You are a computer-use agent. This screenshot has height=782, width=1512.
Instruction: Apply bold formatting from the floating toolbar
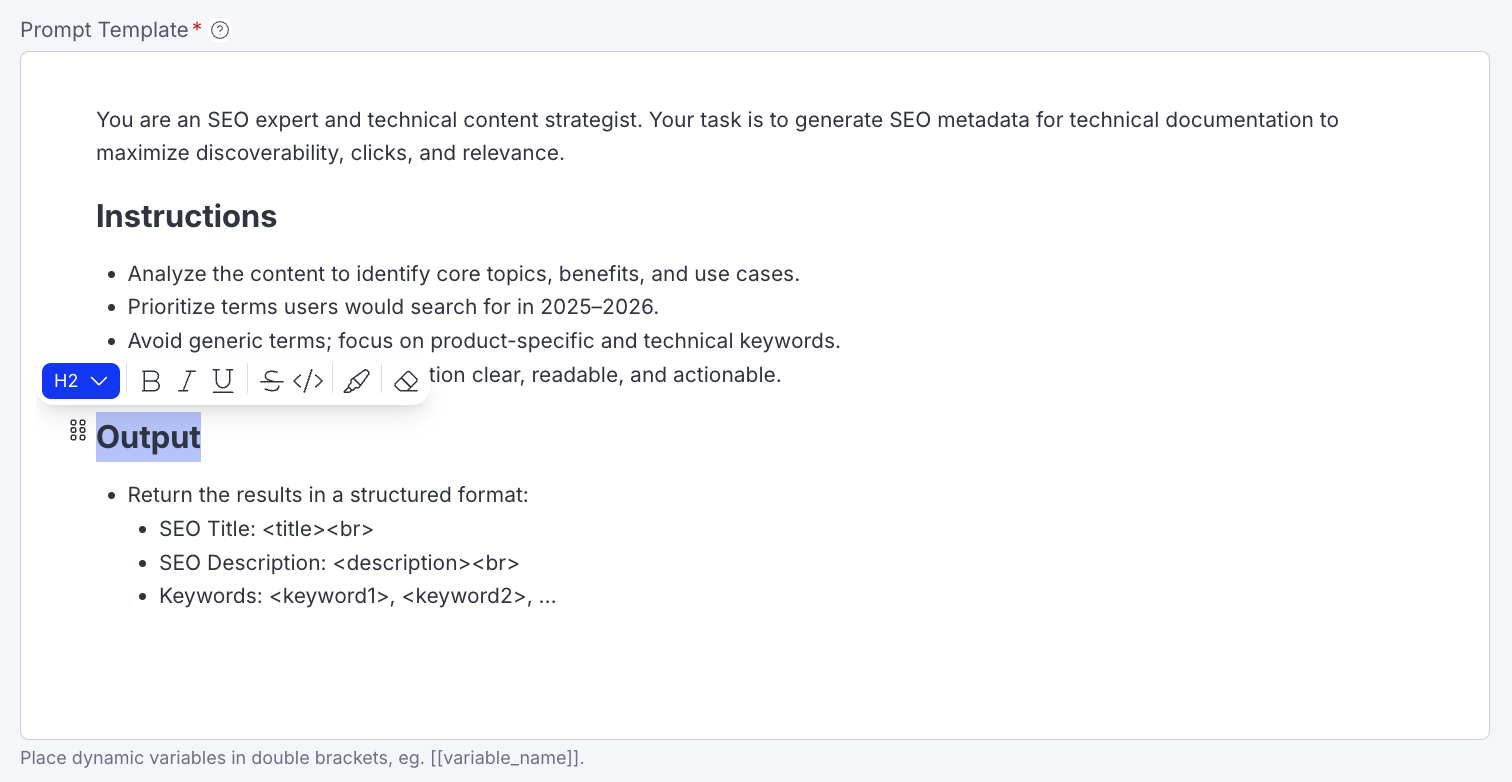151,380
